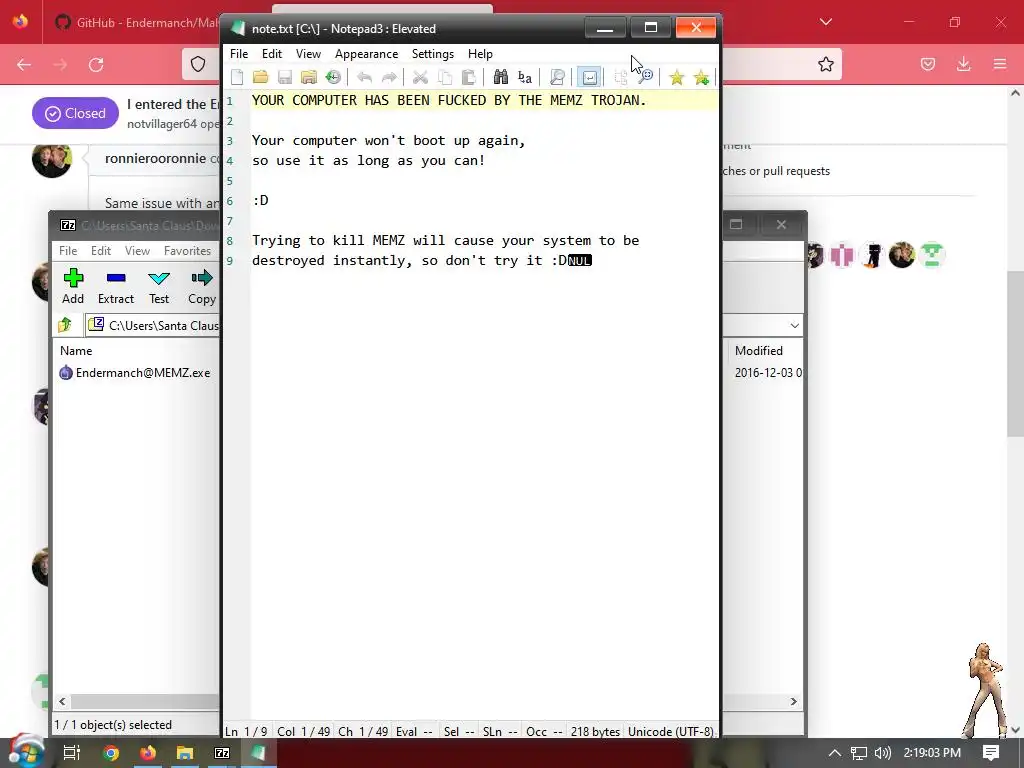Expand the Firefox list all tabs chevron
1024x768 pixels.
[825, 22]
